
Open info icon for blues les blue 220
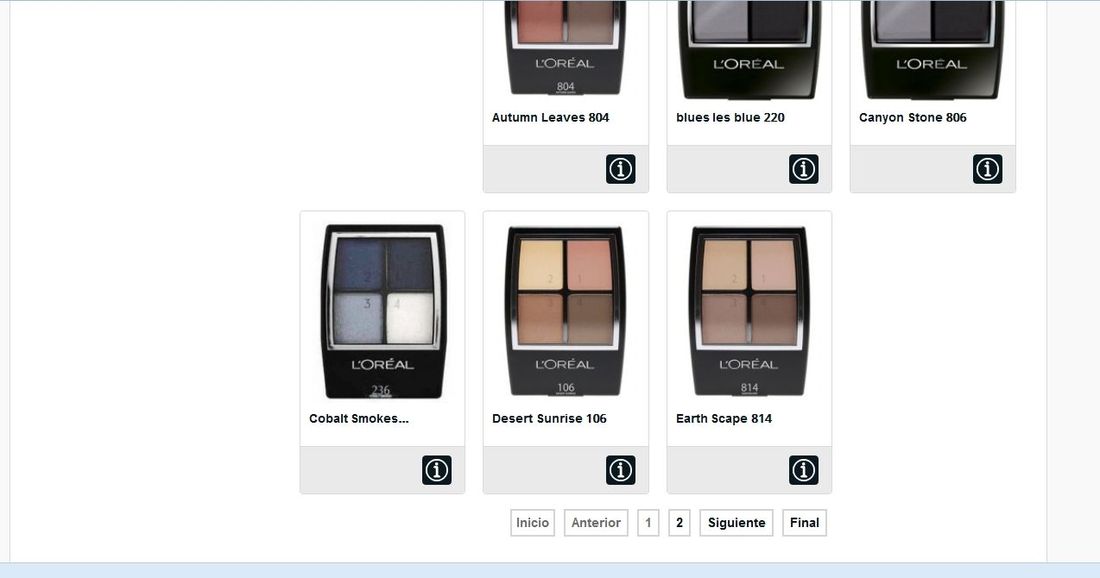point(803,169)
